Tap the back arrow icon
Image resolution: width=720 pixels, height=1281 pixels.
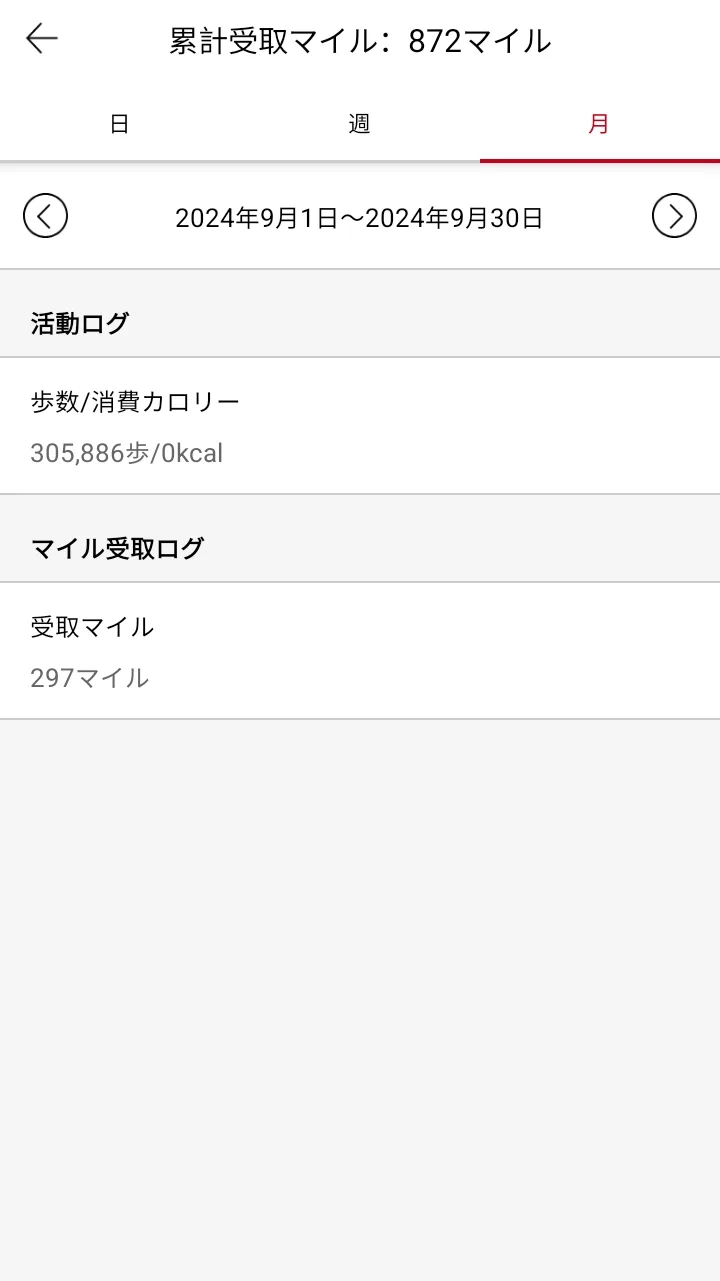[42, 39]
